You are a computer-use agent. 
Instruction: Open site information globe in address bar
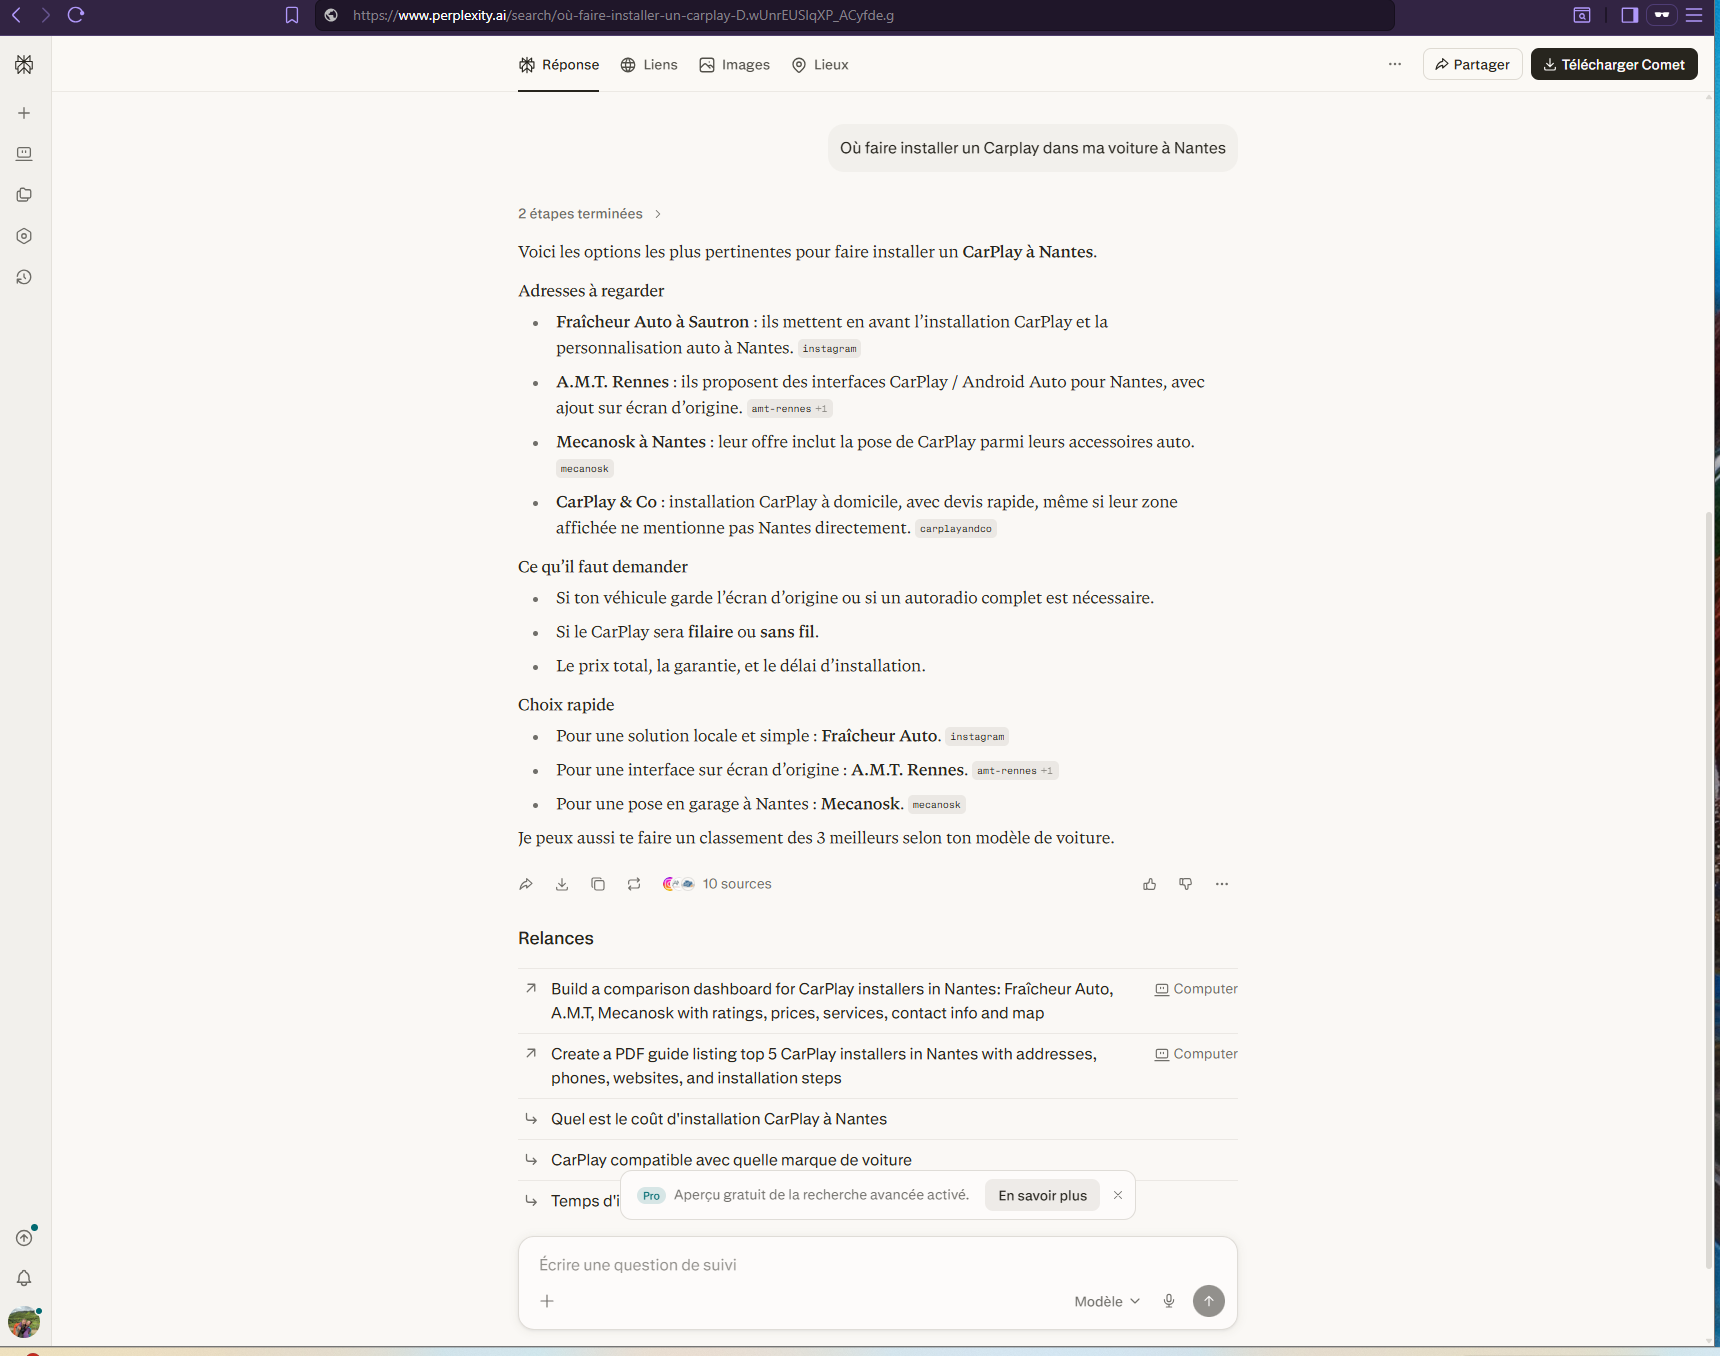pos(331,15)
